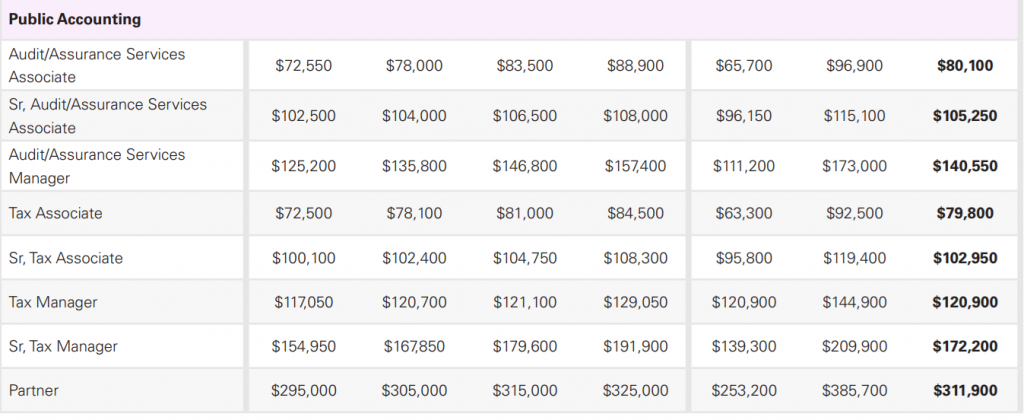Select the $65,700 cell in first row
1024x420 pixels.
click(744, 66)
